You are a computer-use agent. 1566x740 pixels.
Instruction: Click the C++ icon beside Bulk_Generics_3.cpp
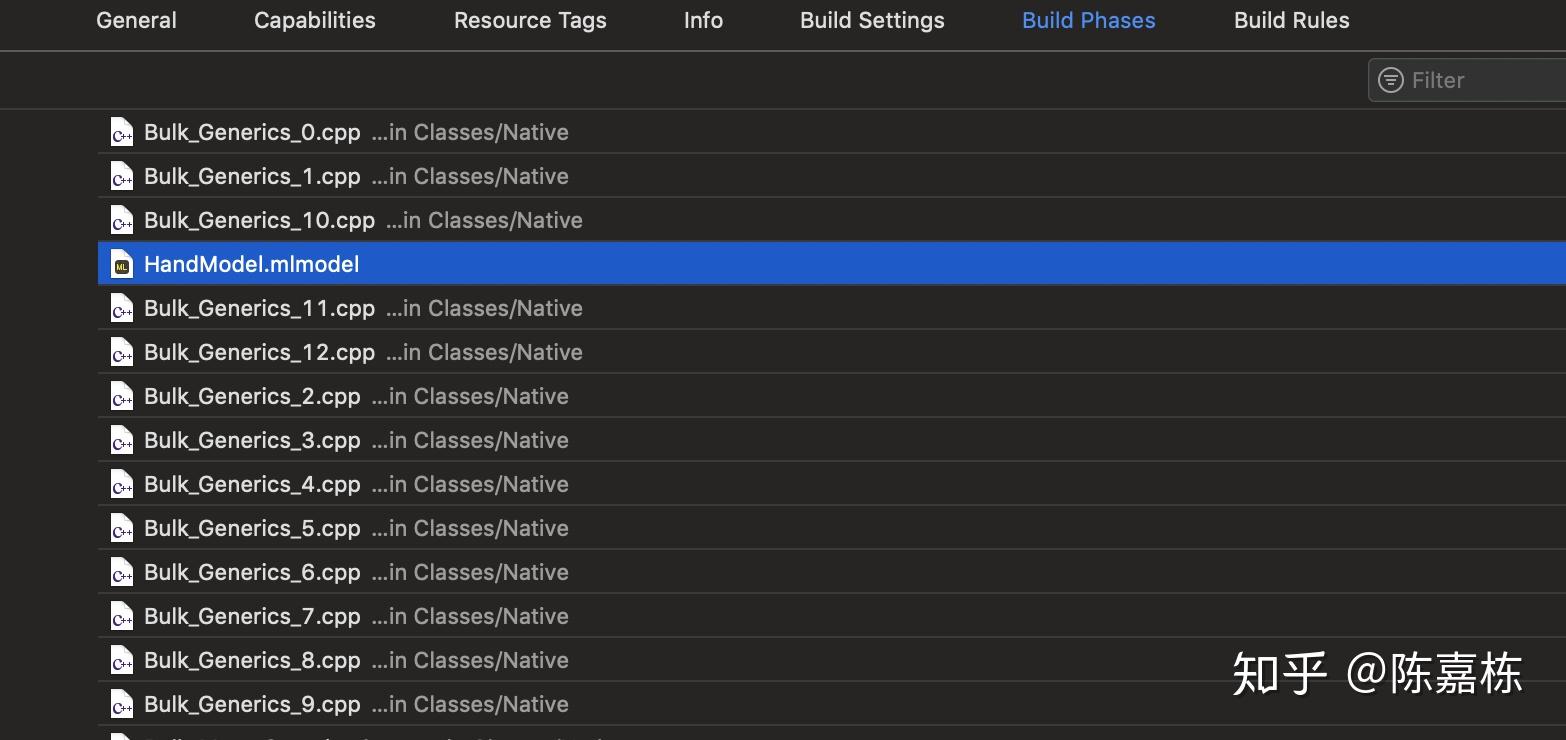pos(122,441)
